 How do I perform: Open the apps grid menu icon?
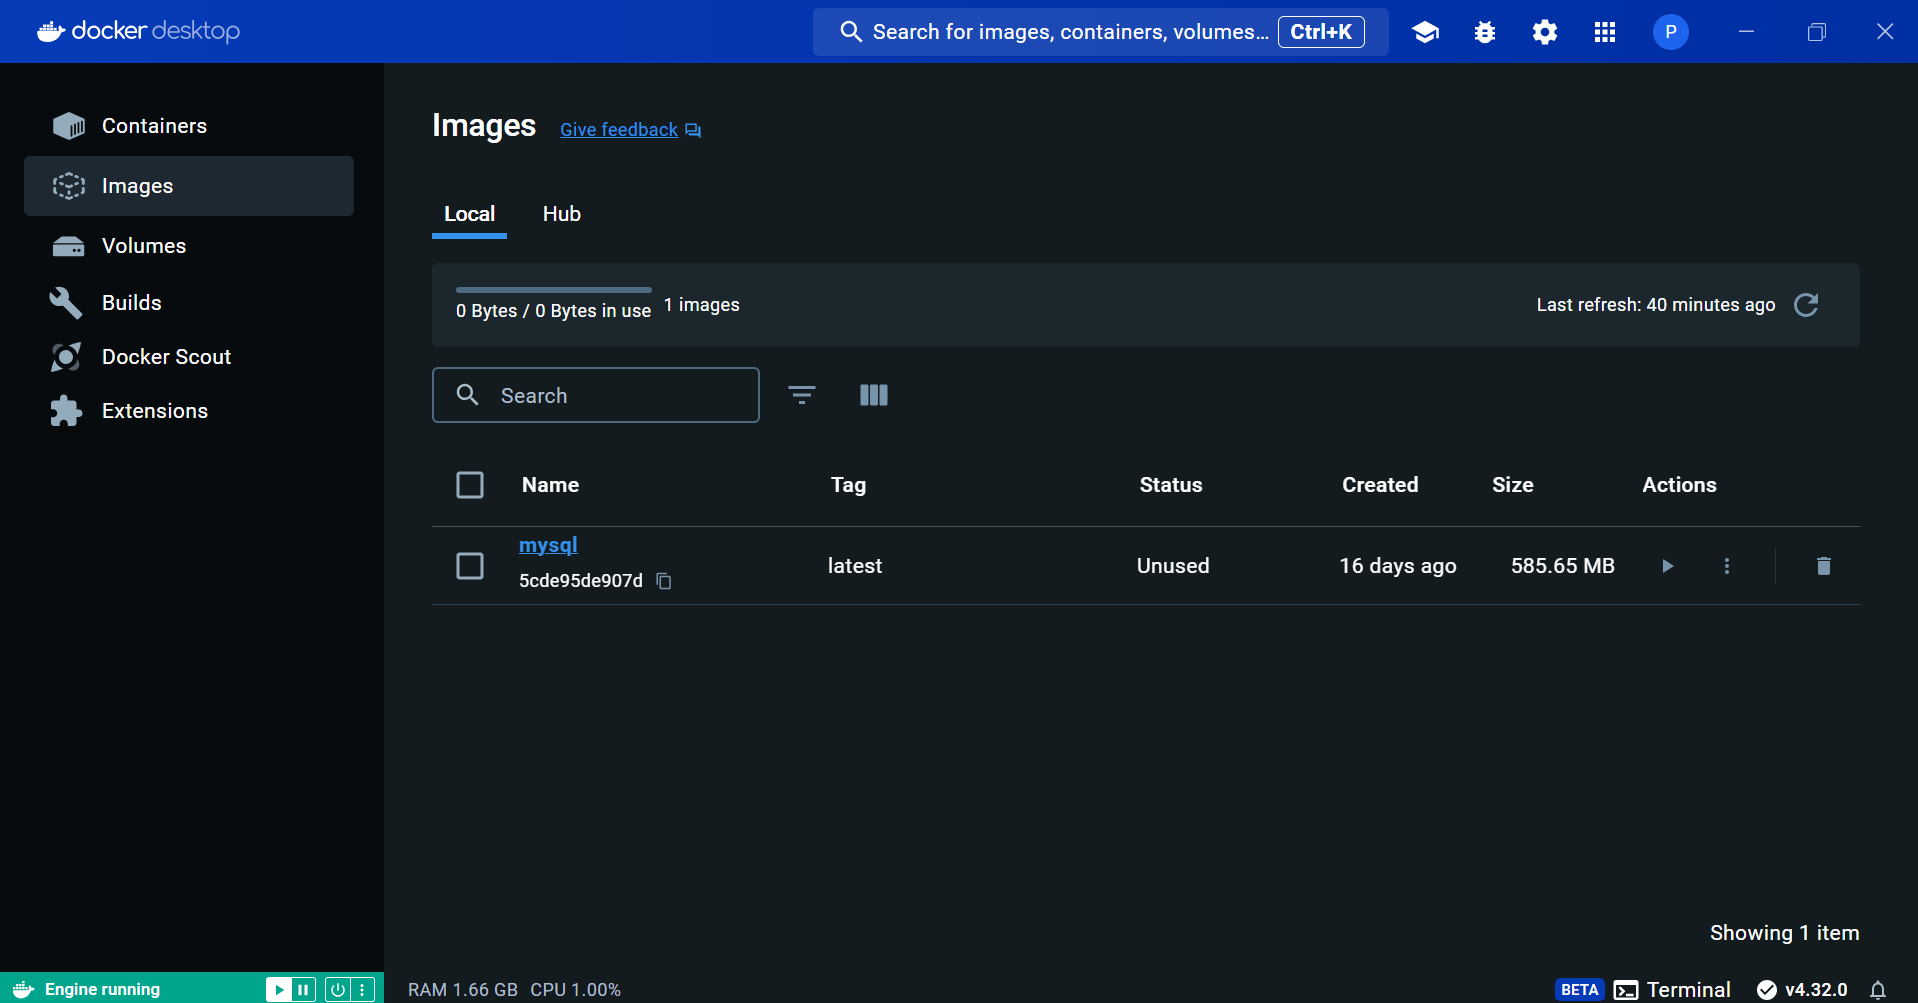(1605, 32)
